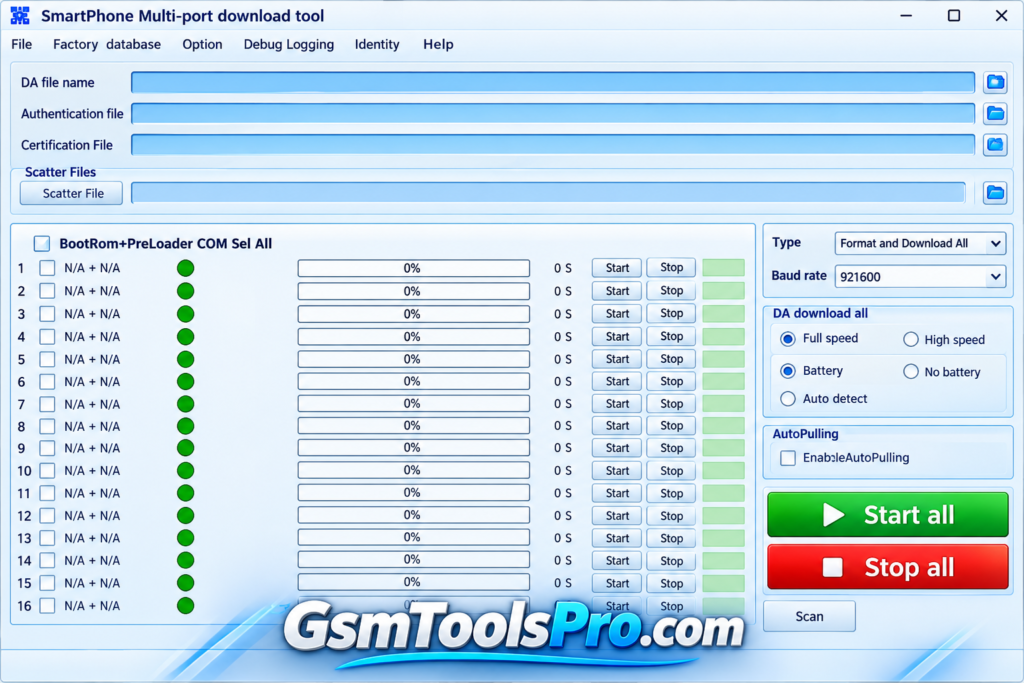Click the green status indicator for port 3
This screenshot has height=683, width=1024.
coord(185,314)
